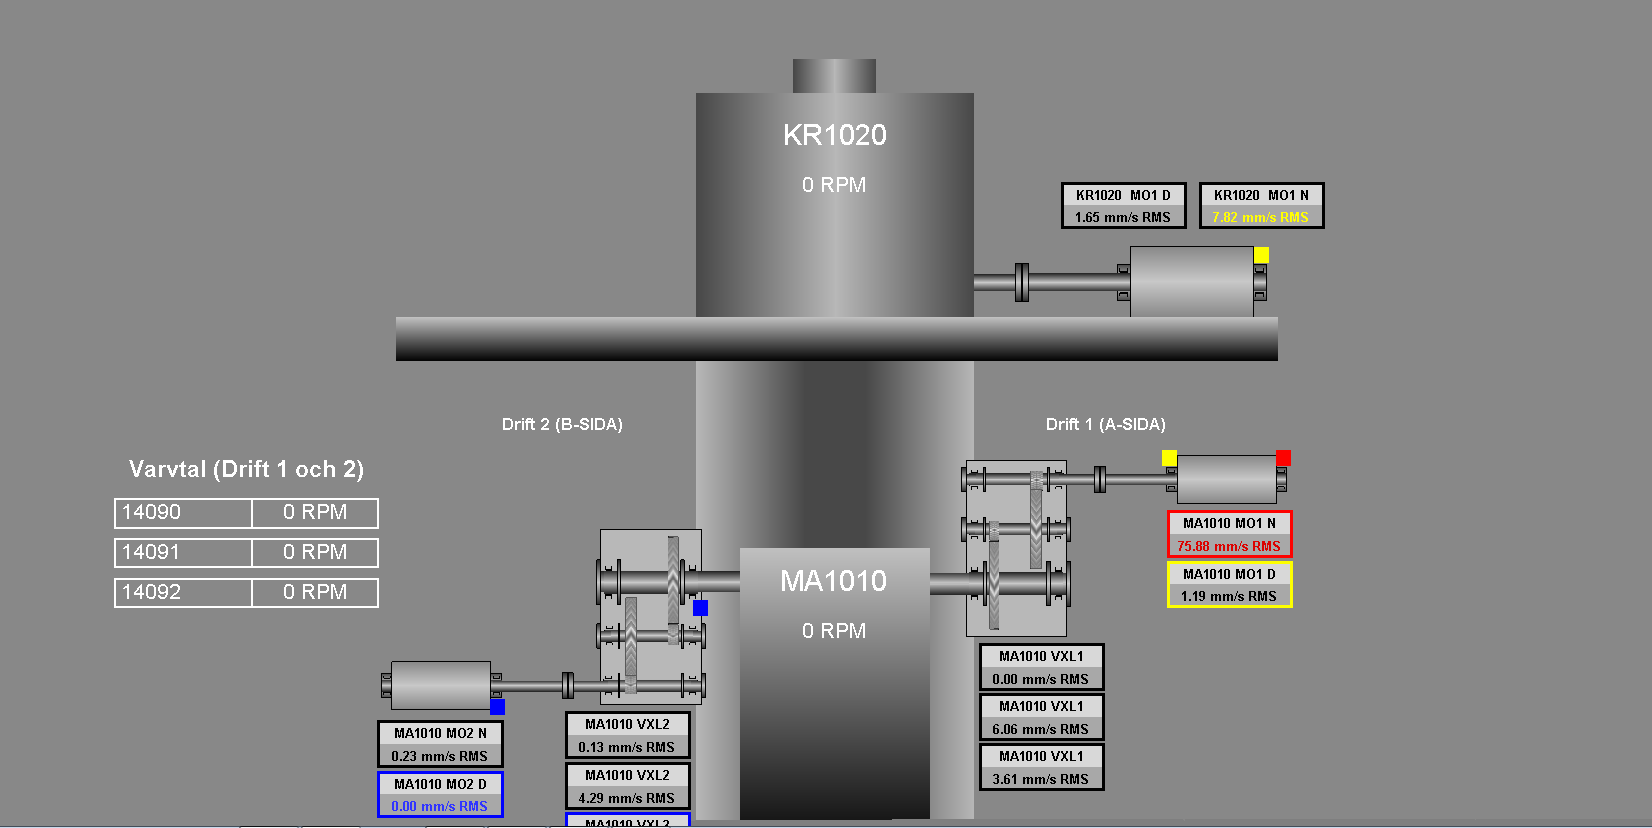Select MA1010 VXL1 box showing 0.00 mm/s
Screen dimensions: 1652x828
(1041, 667)
